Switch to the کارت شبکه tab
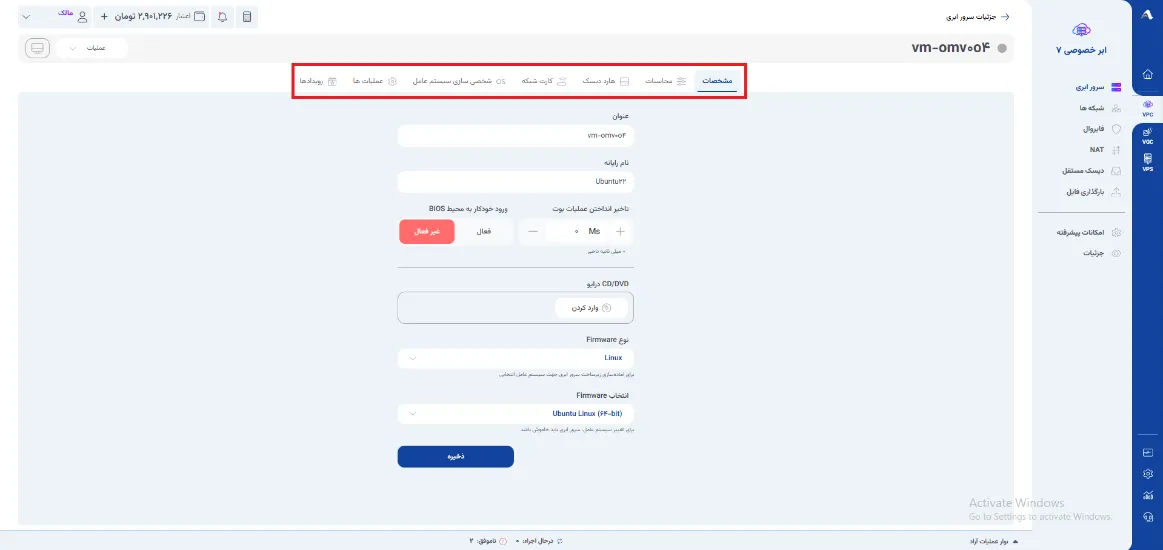 point(544,81)
